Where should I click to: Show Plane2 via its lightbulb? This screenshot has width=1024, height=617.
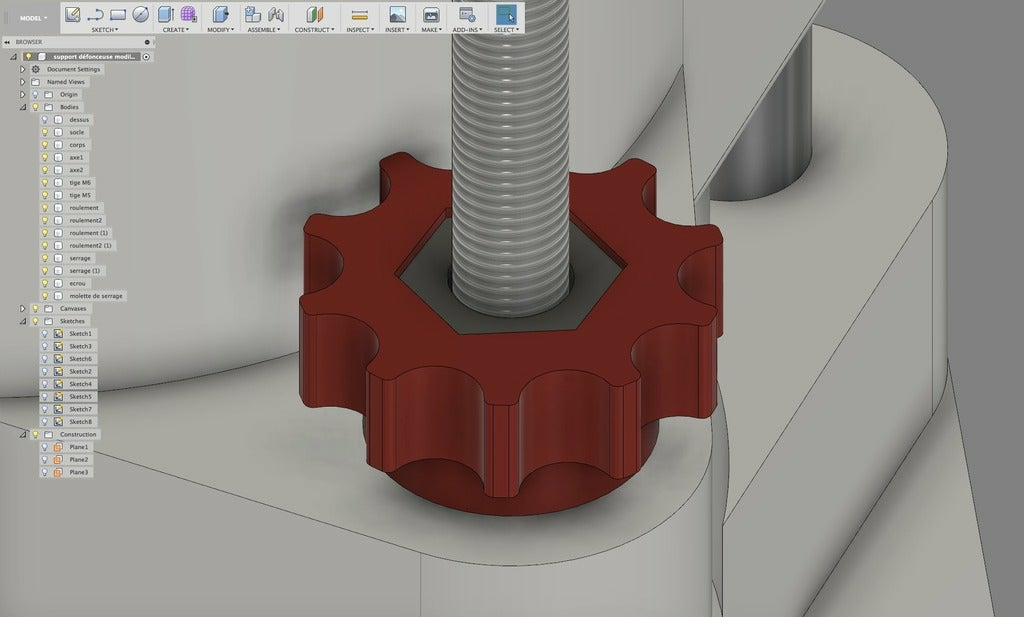coord(45,460)
